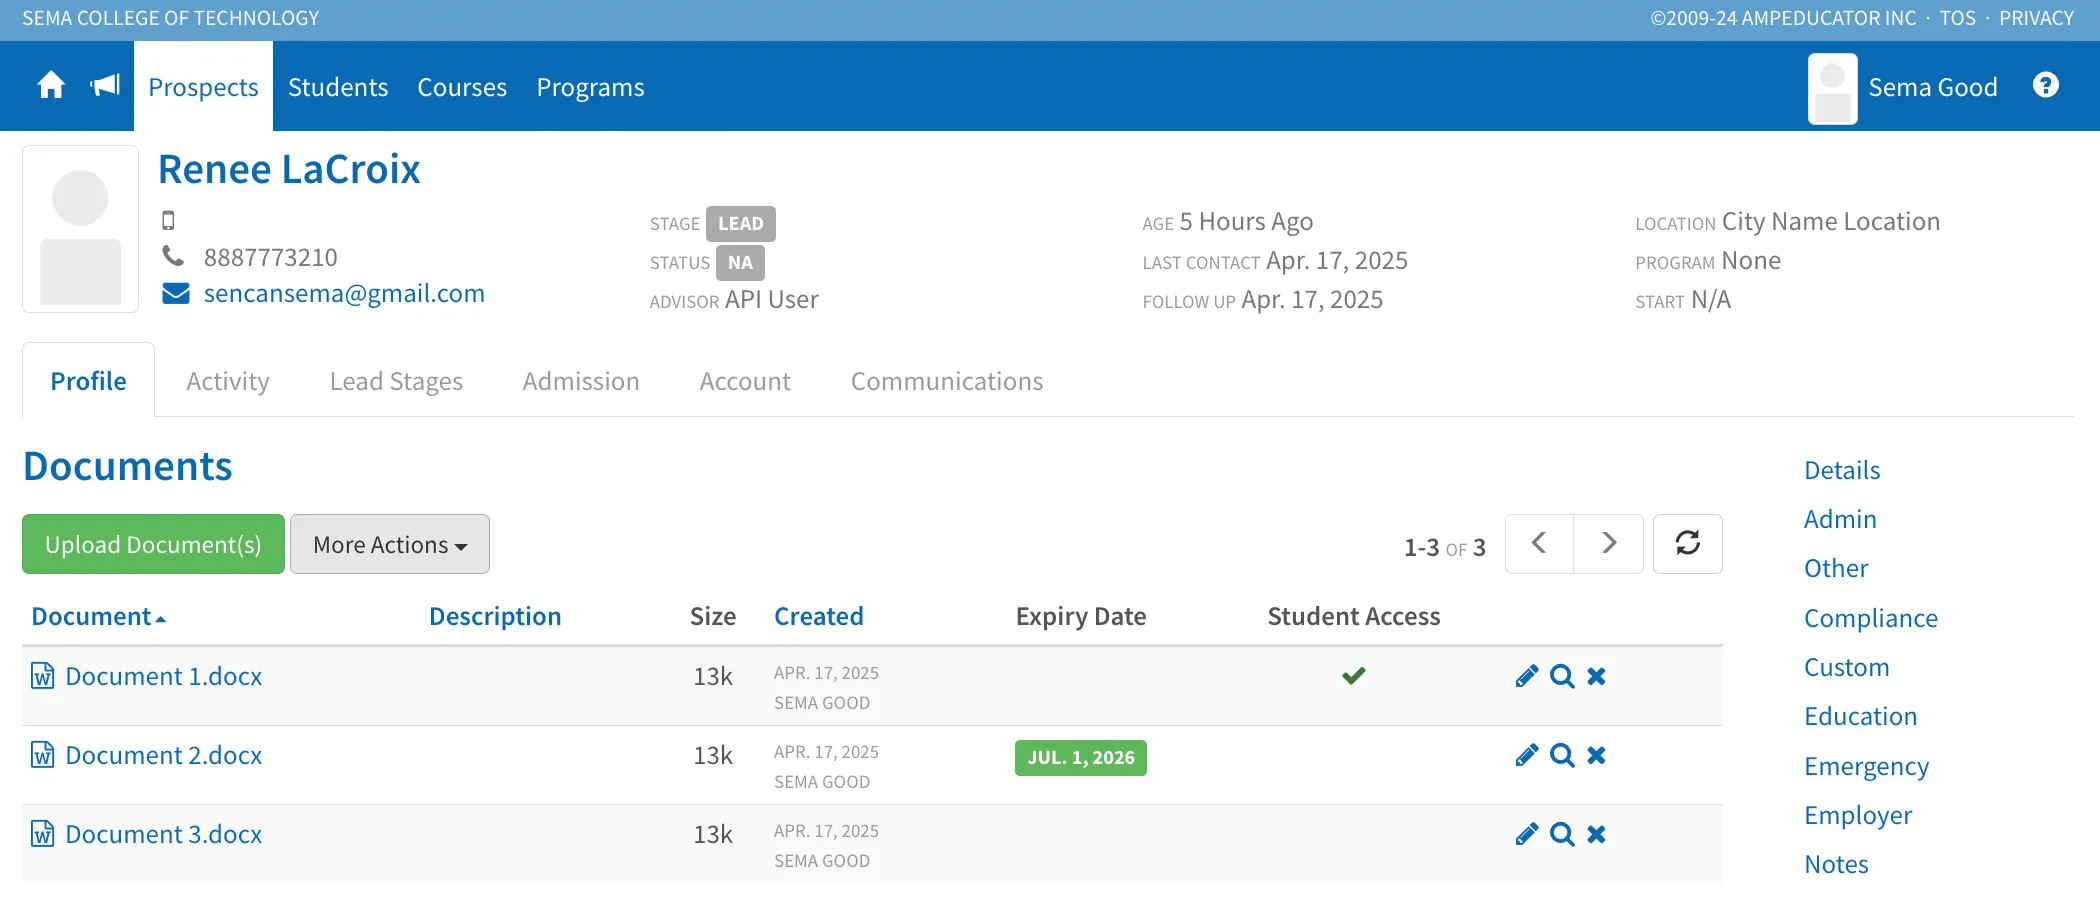Viewport: 2100px width, 898px height.
Task: Preview Document 2.docx with magnifier icon
Action: [x=1562, y=756]
